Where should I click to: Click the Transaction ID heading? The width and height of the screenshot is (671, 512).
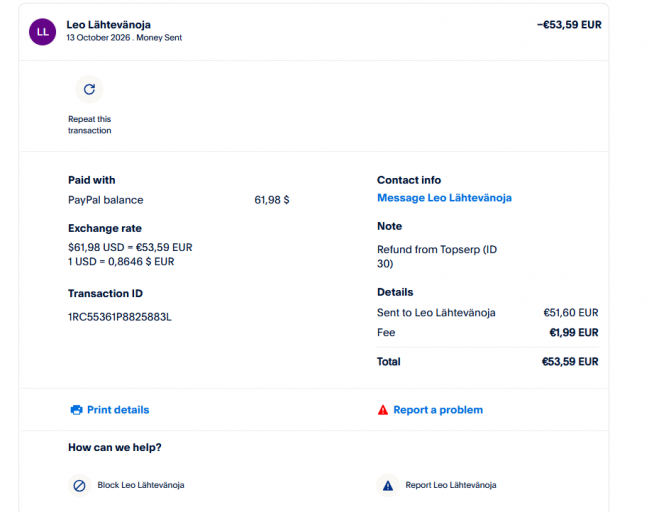coord(105,294)
